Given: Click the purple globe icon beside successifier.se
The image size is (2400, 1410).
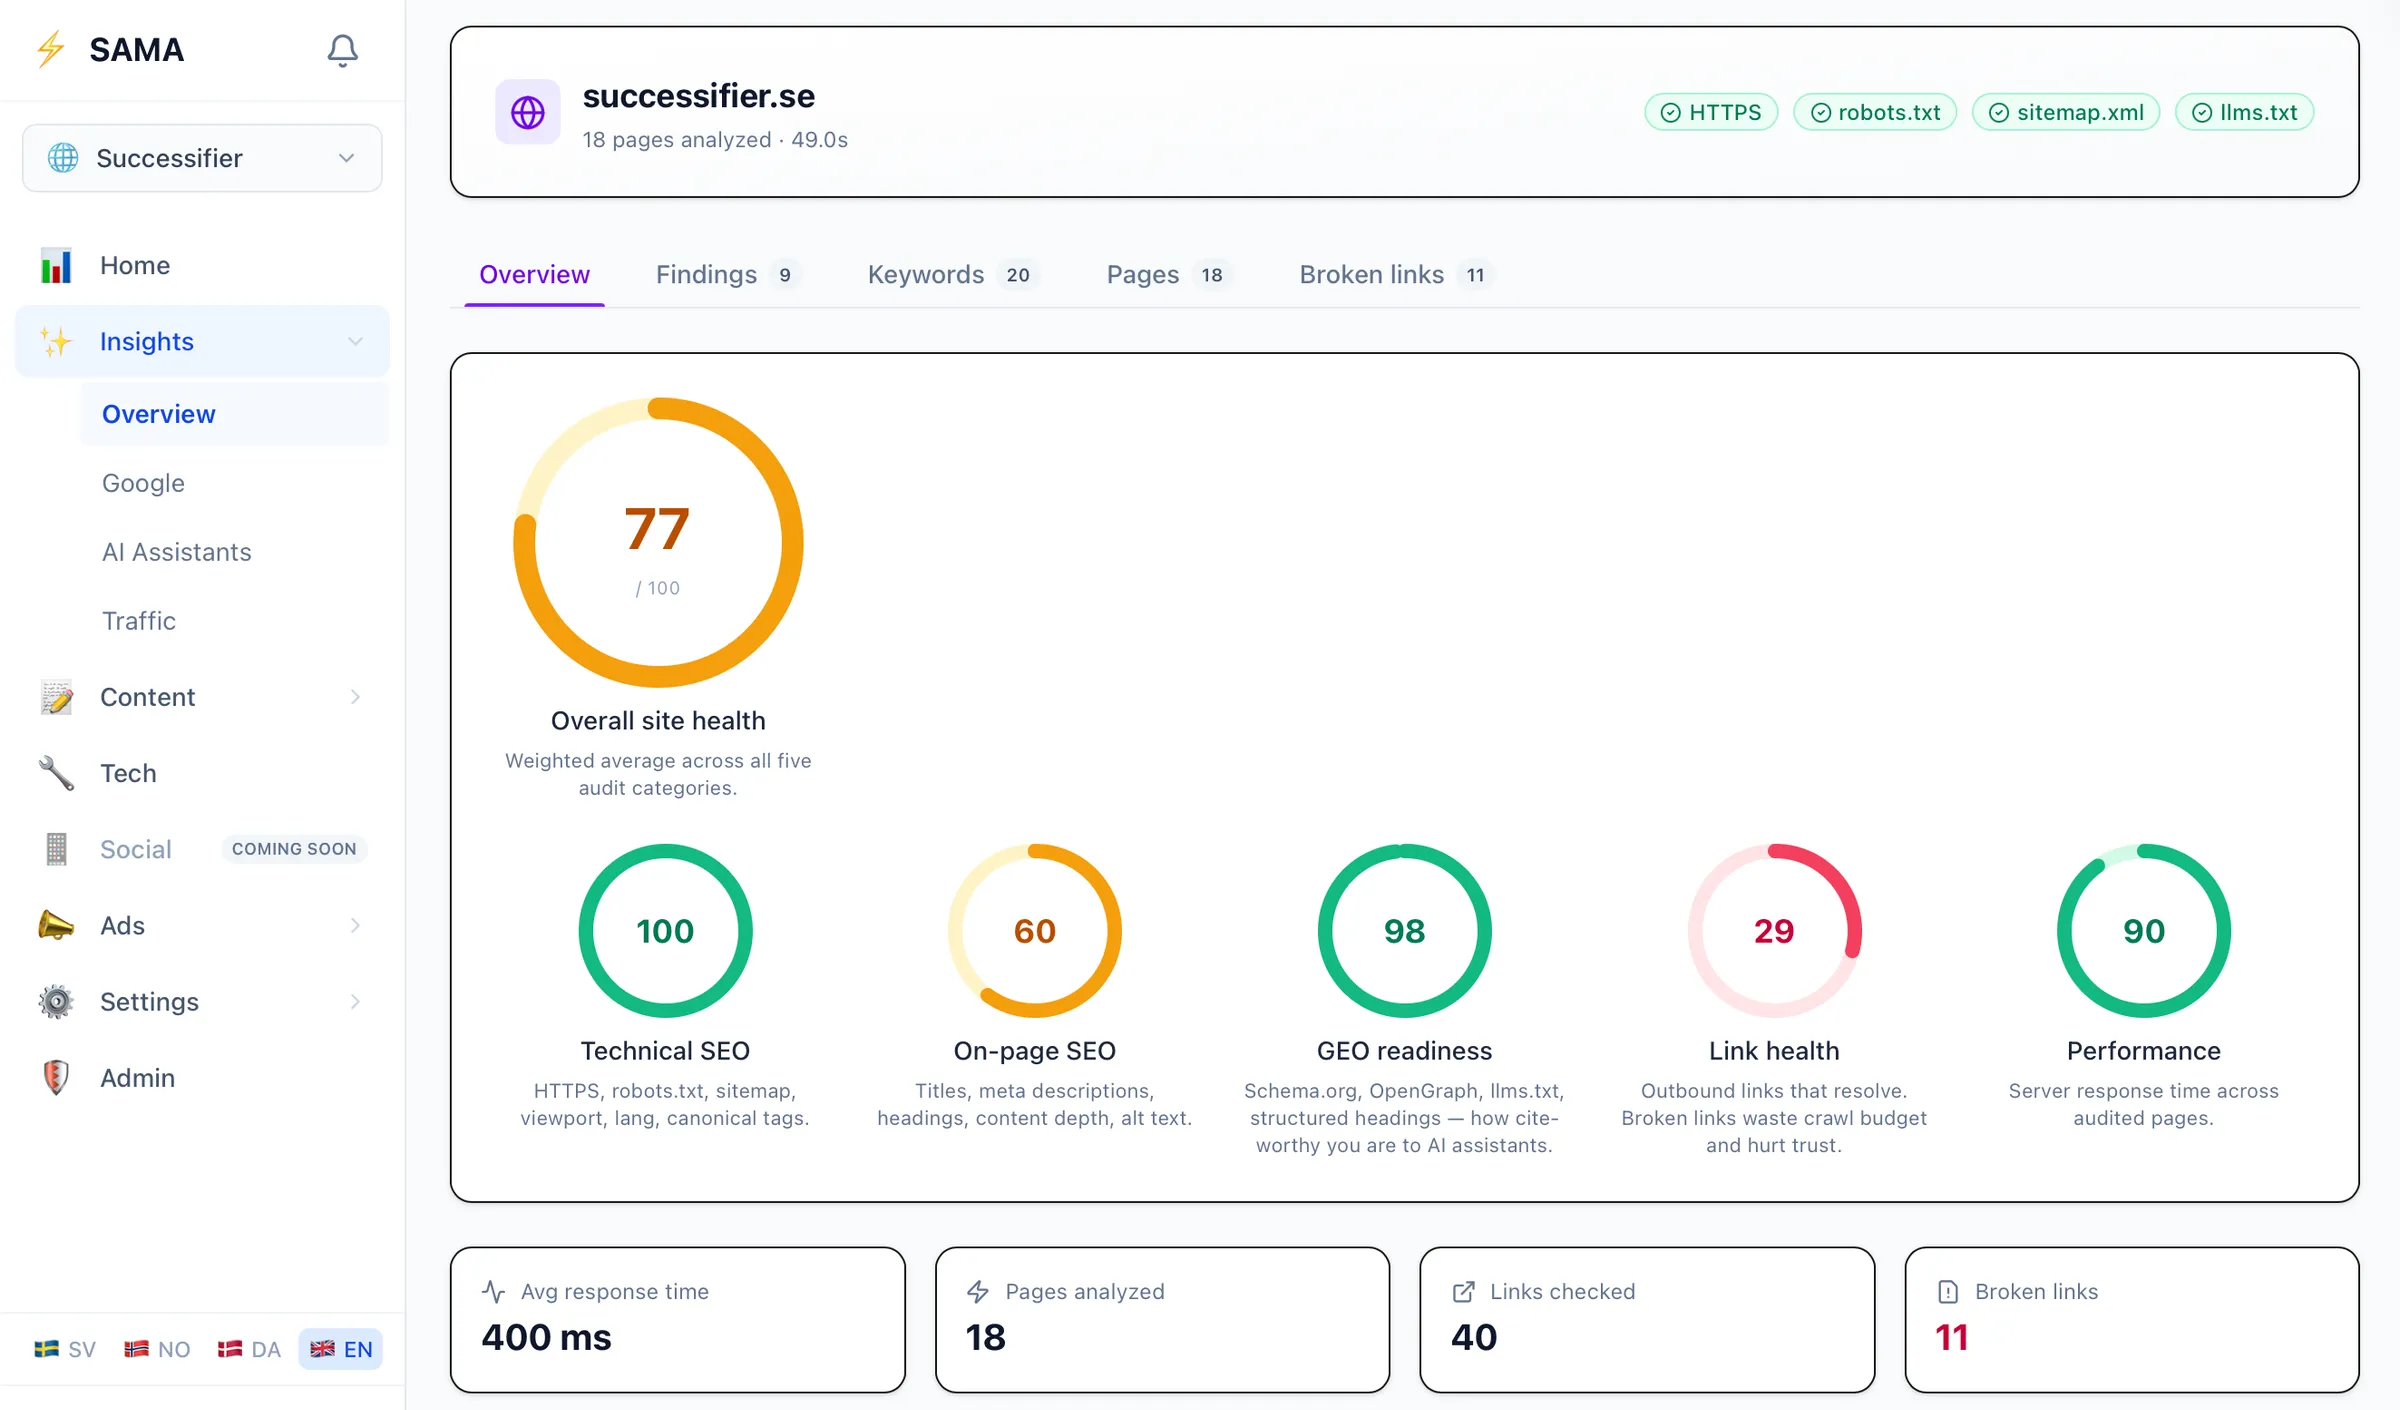Looking at the screenshot, I should (x=528, y=112).
